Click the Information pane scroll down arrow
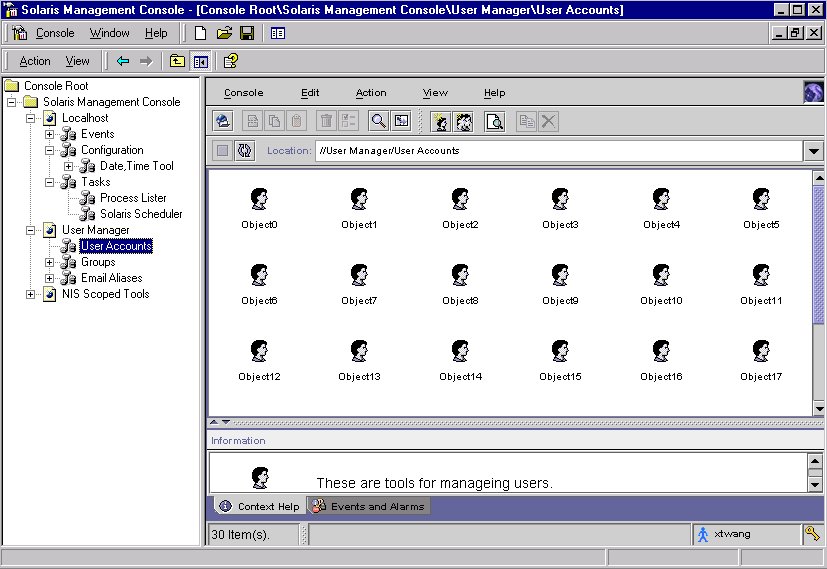Image resolution: width=827 pixels, height=569 pixels. click(x=815, y=485)
